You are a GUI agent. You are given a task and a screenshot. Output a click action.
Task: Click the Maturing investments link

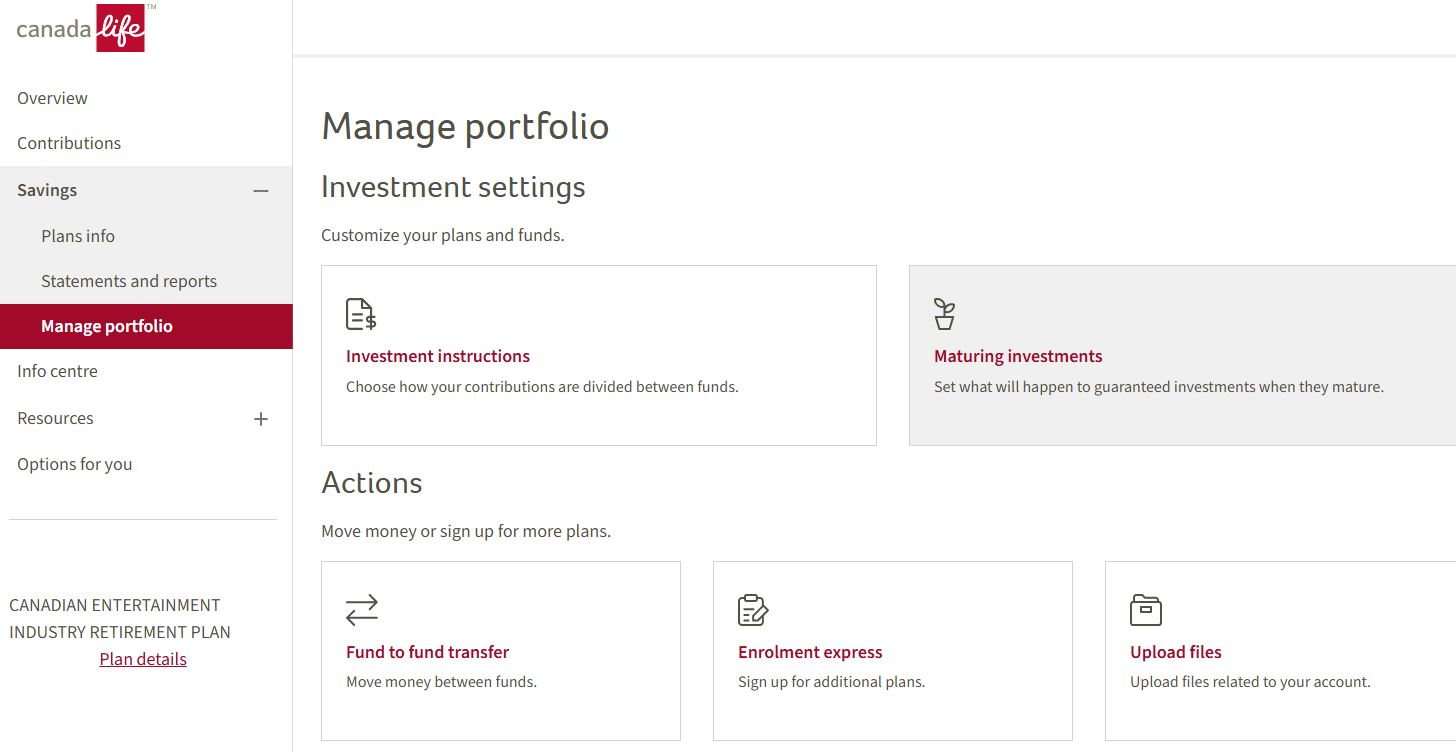1018,356
